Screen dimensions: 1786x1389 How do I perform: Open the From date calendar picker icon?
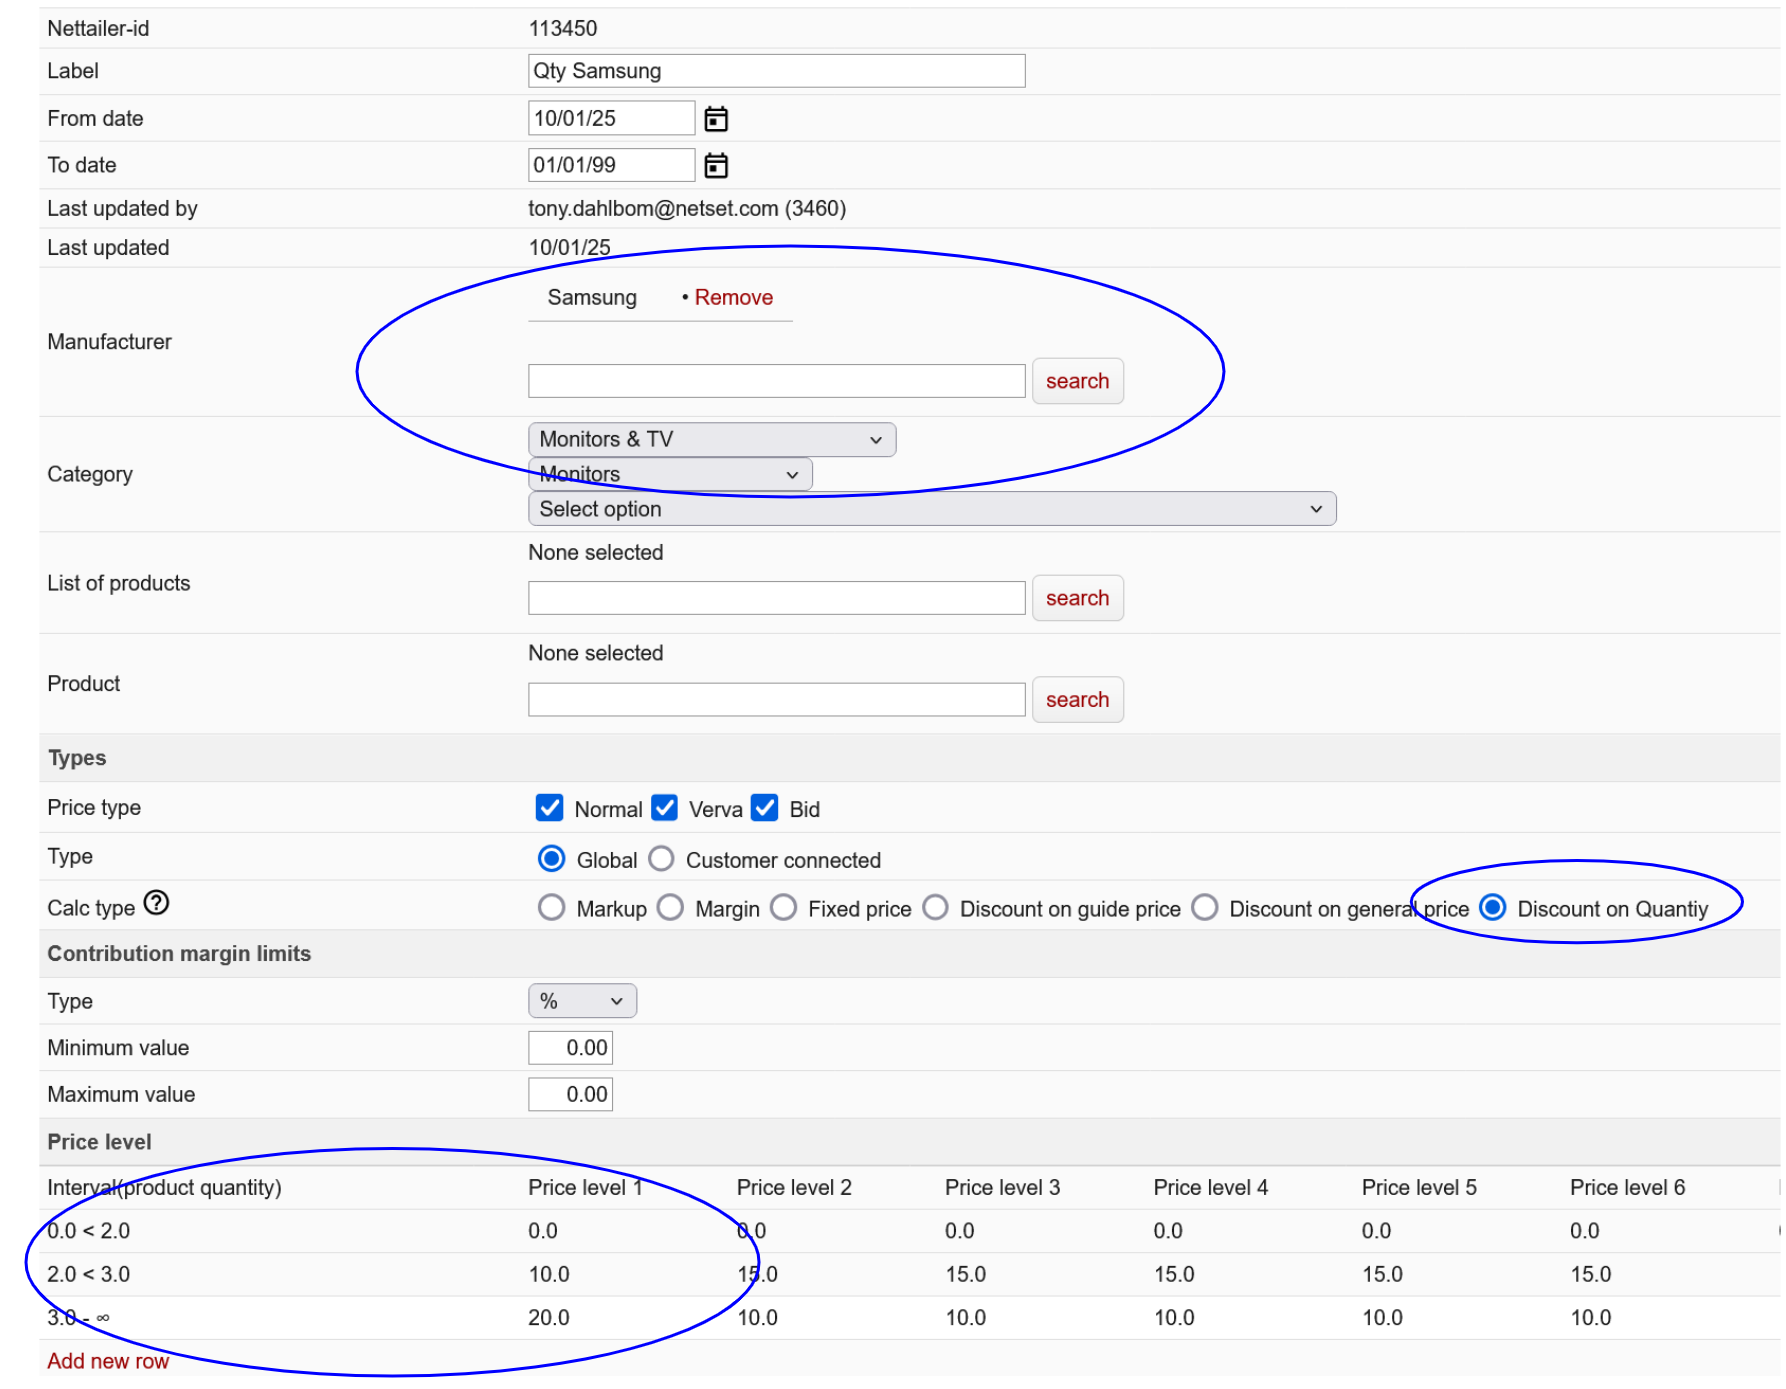tap(716, 119)
